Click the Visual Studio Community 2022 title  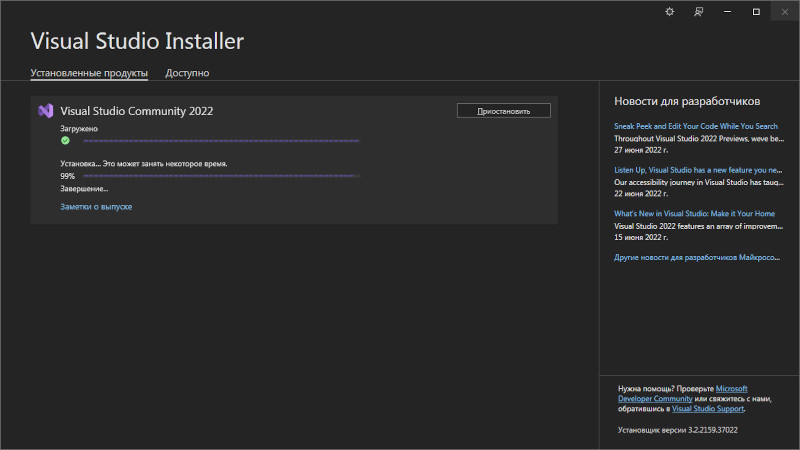136,111
